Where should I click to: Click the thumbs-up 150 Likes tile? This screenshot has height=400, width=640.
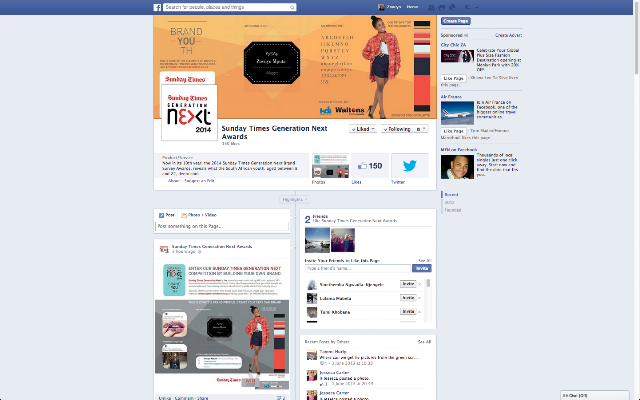coord(370,165)
